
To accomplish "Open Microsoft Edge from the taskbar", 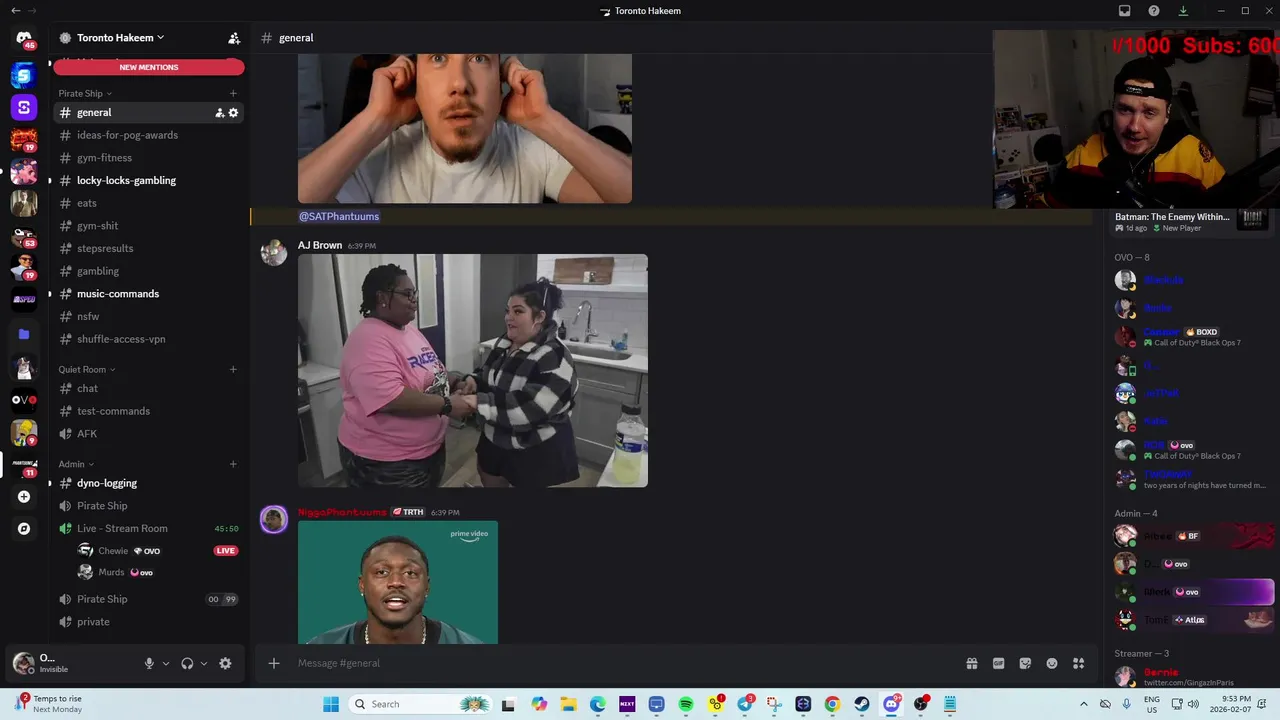I will [x=598, y=704].
